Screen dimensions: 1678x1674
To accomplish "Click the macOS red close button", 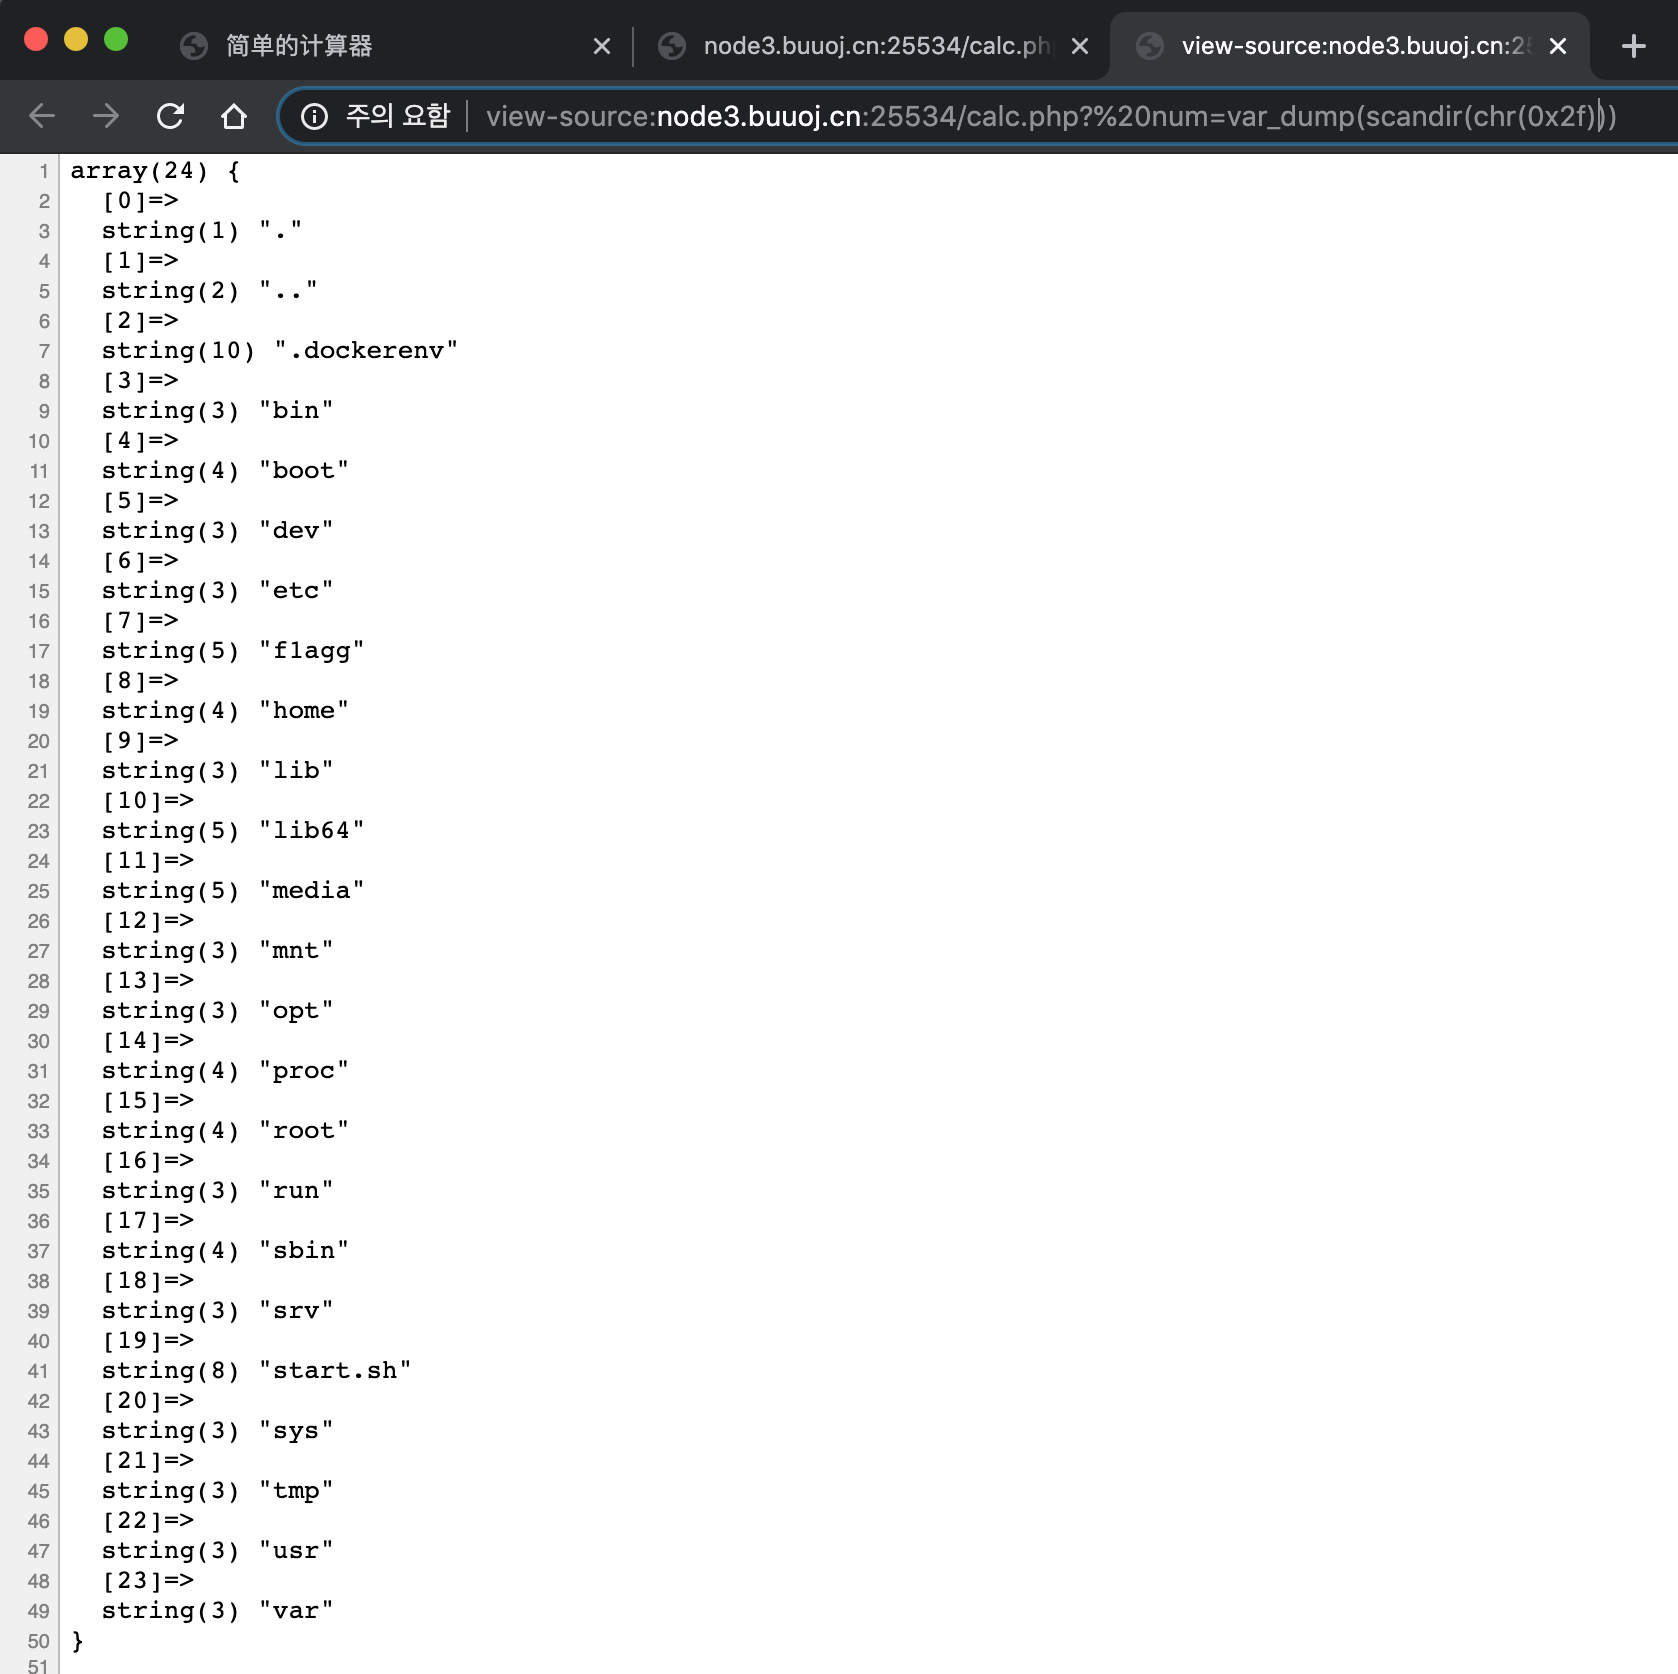I will pos(36,39).
